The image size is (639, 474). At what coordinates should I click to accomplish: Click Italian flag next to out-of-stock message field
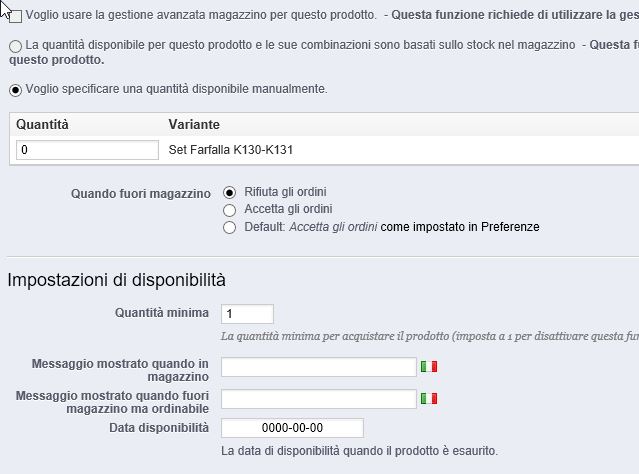(429, 399)
